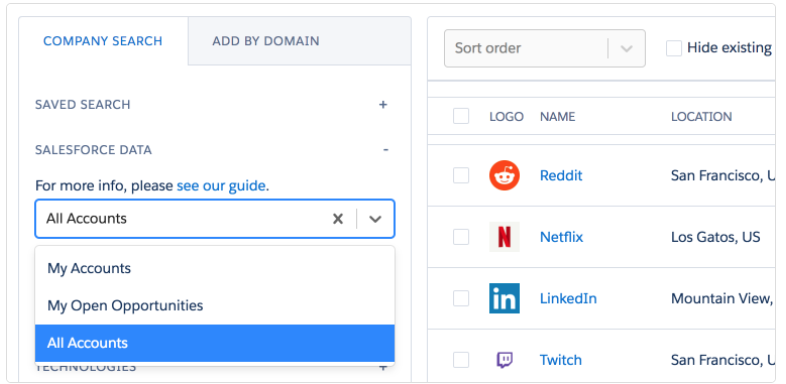Click the SAVED SEARCH section label
Viewport: 786px width, 384px height.
[x=83, y=105]
